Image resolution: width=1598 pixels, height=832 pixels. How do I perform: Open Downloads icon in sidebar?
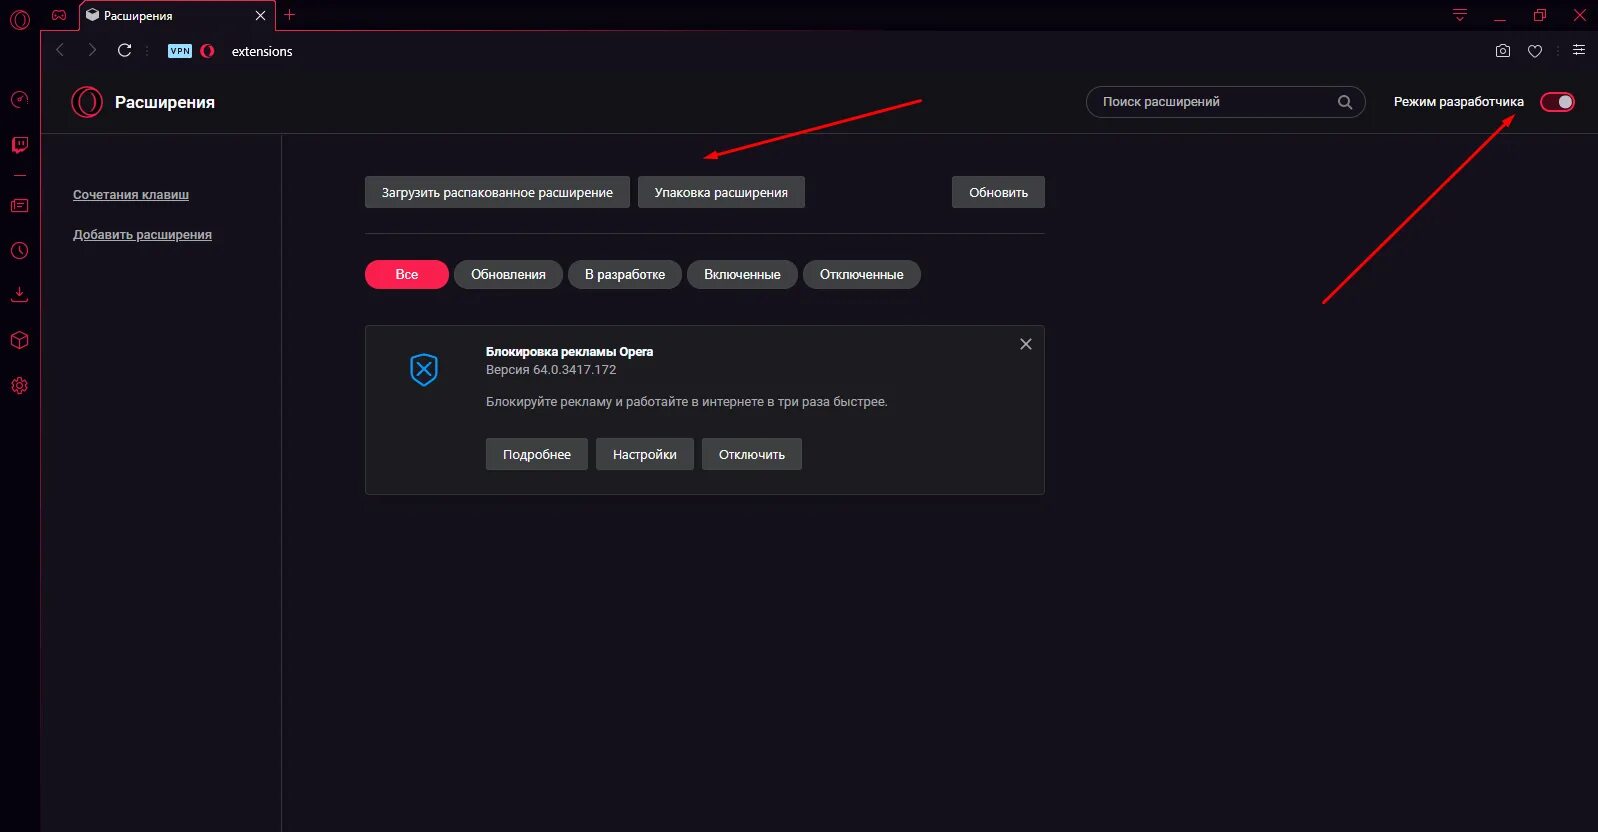tap(19, 294)
